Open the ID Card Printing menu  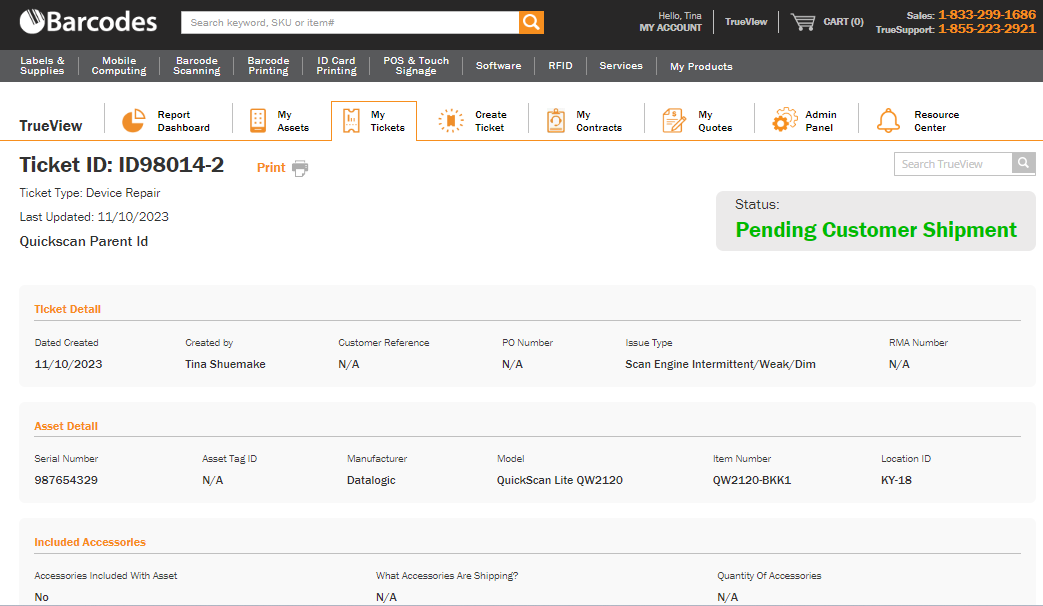click(336, 66)
